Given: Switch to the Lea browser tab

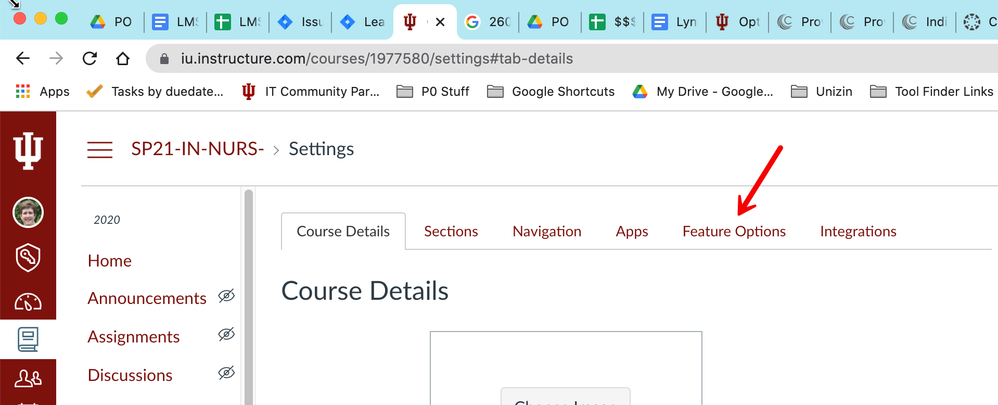Looking at the screenshot, I should coord(363,22).
